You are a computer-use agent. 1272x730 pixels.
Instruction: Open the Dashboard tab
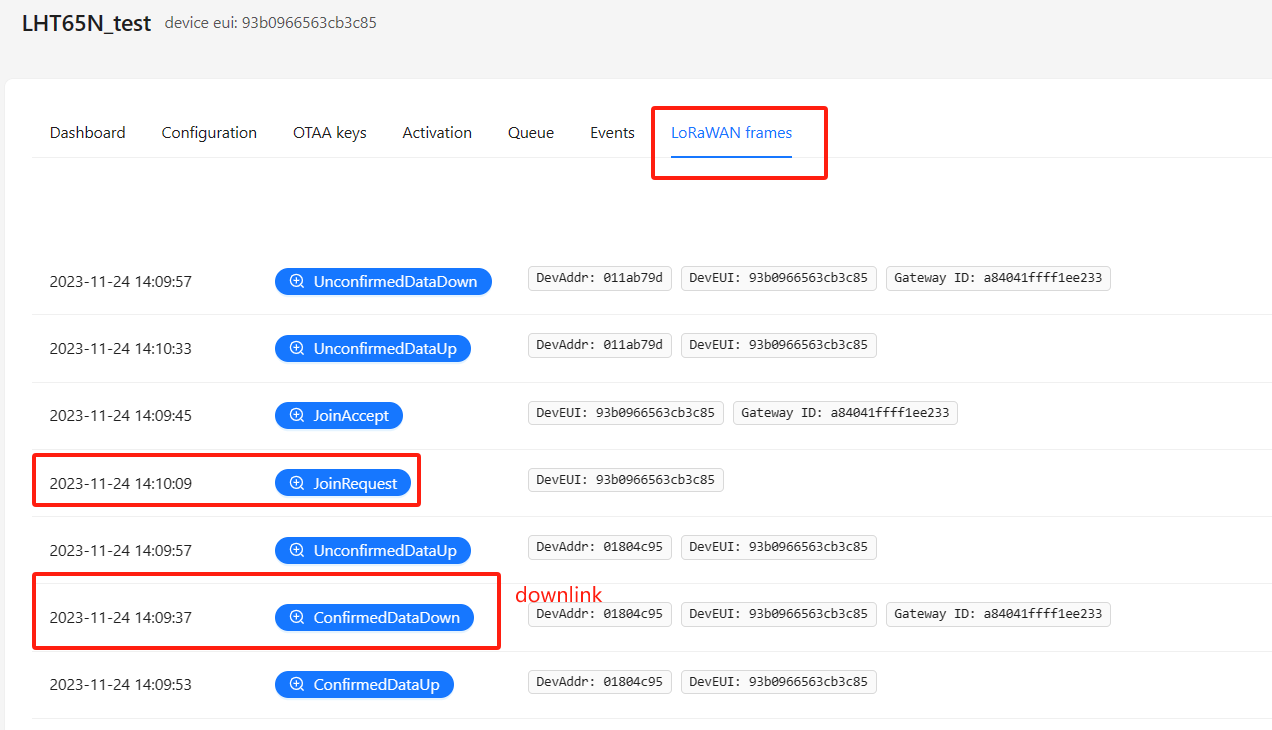pos(87,132)
